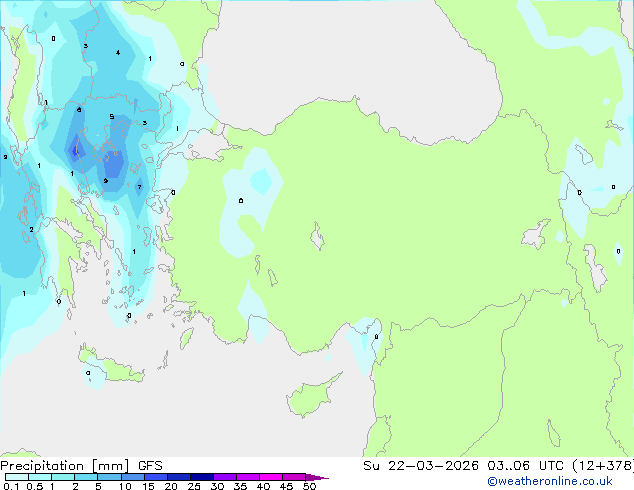The image size is (634, 490).
Task: Select the 1–2 mm legend color box
Action: pos(63,477)
